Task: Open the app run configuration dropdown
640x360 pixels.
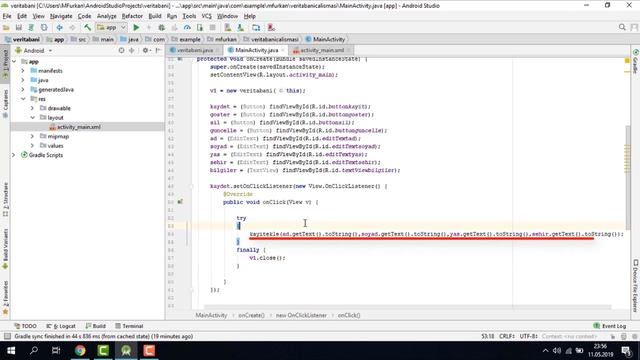Action: point(111,28)
